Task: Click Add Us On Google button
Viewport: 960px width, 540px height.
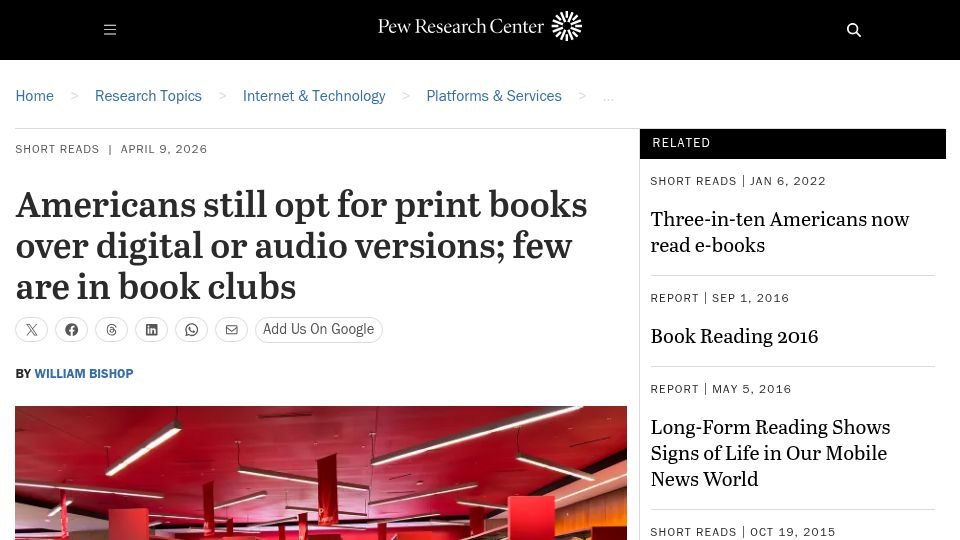Action: tap(318, 329)
